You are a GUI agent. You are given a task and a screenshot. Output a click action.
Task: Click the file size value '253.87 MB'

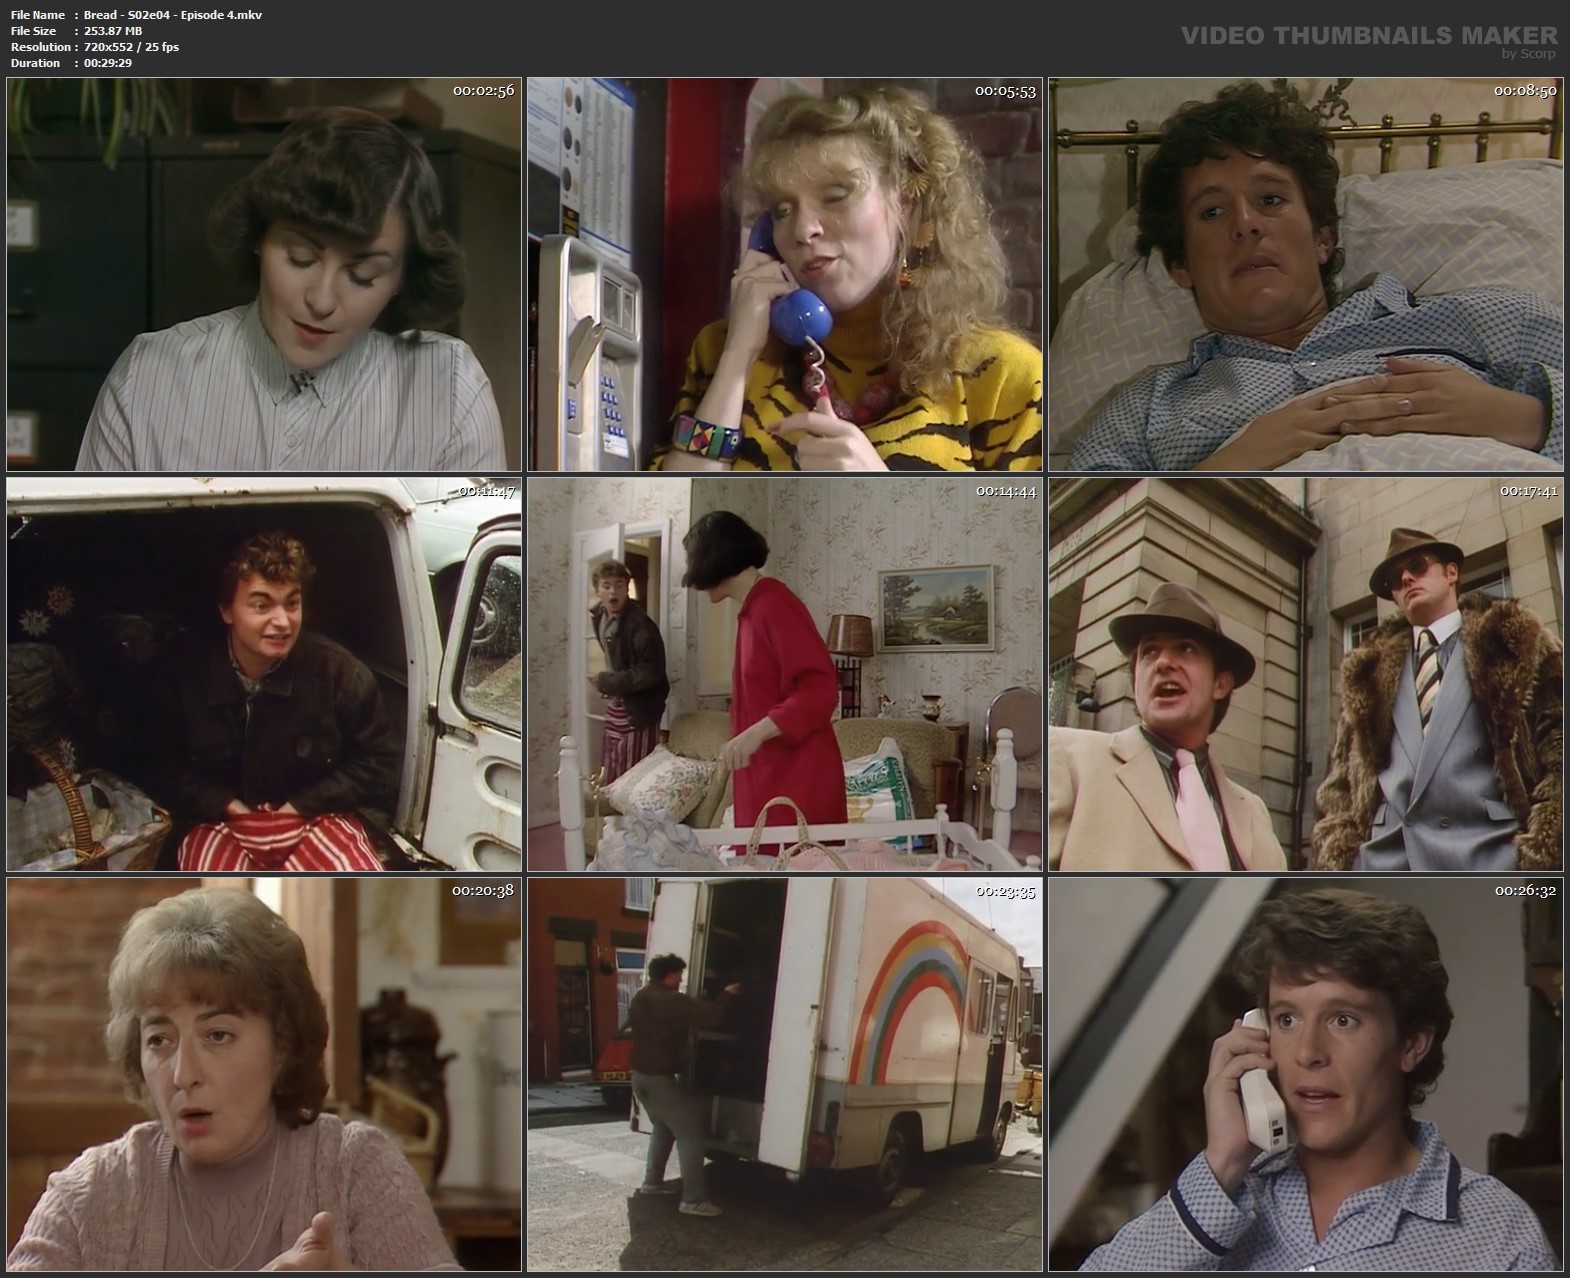(113, 31)
